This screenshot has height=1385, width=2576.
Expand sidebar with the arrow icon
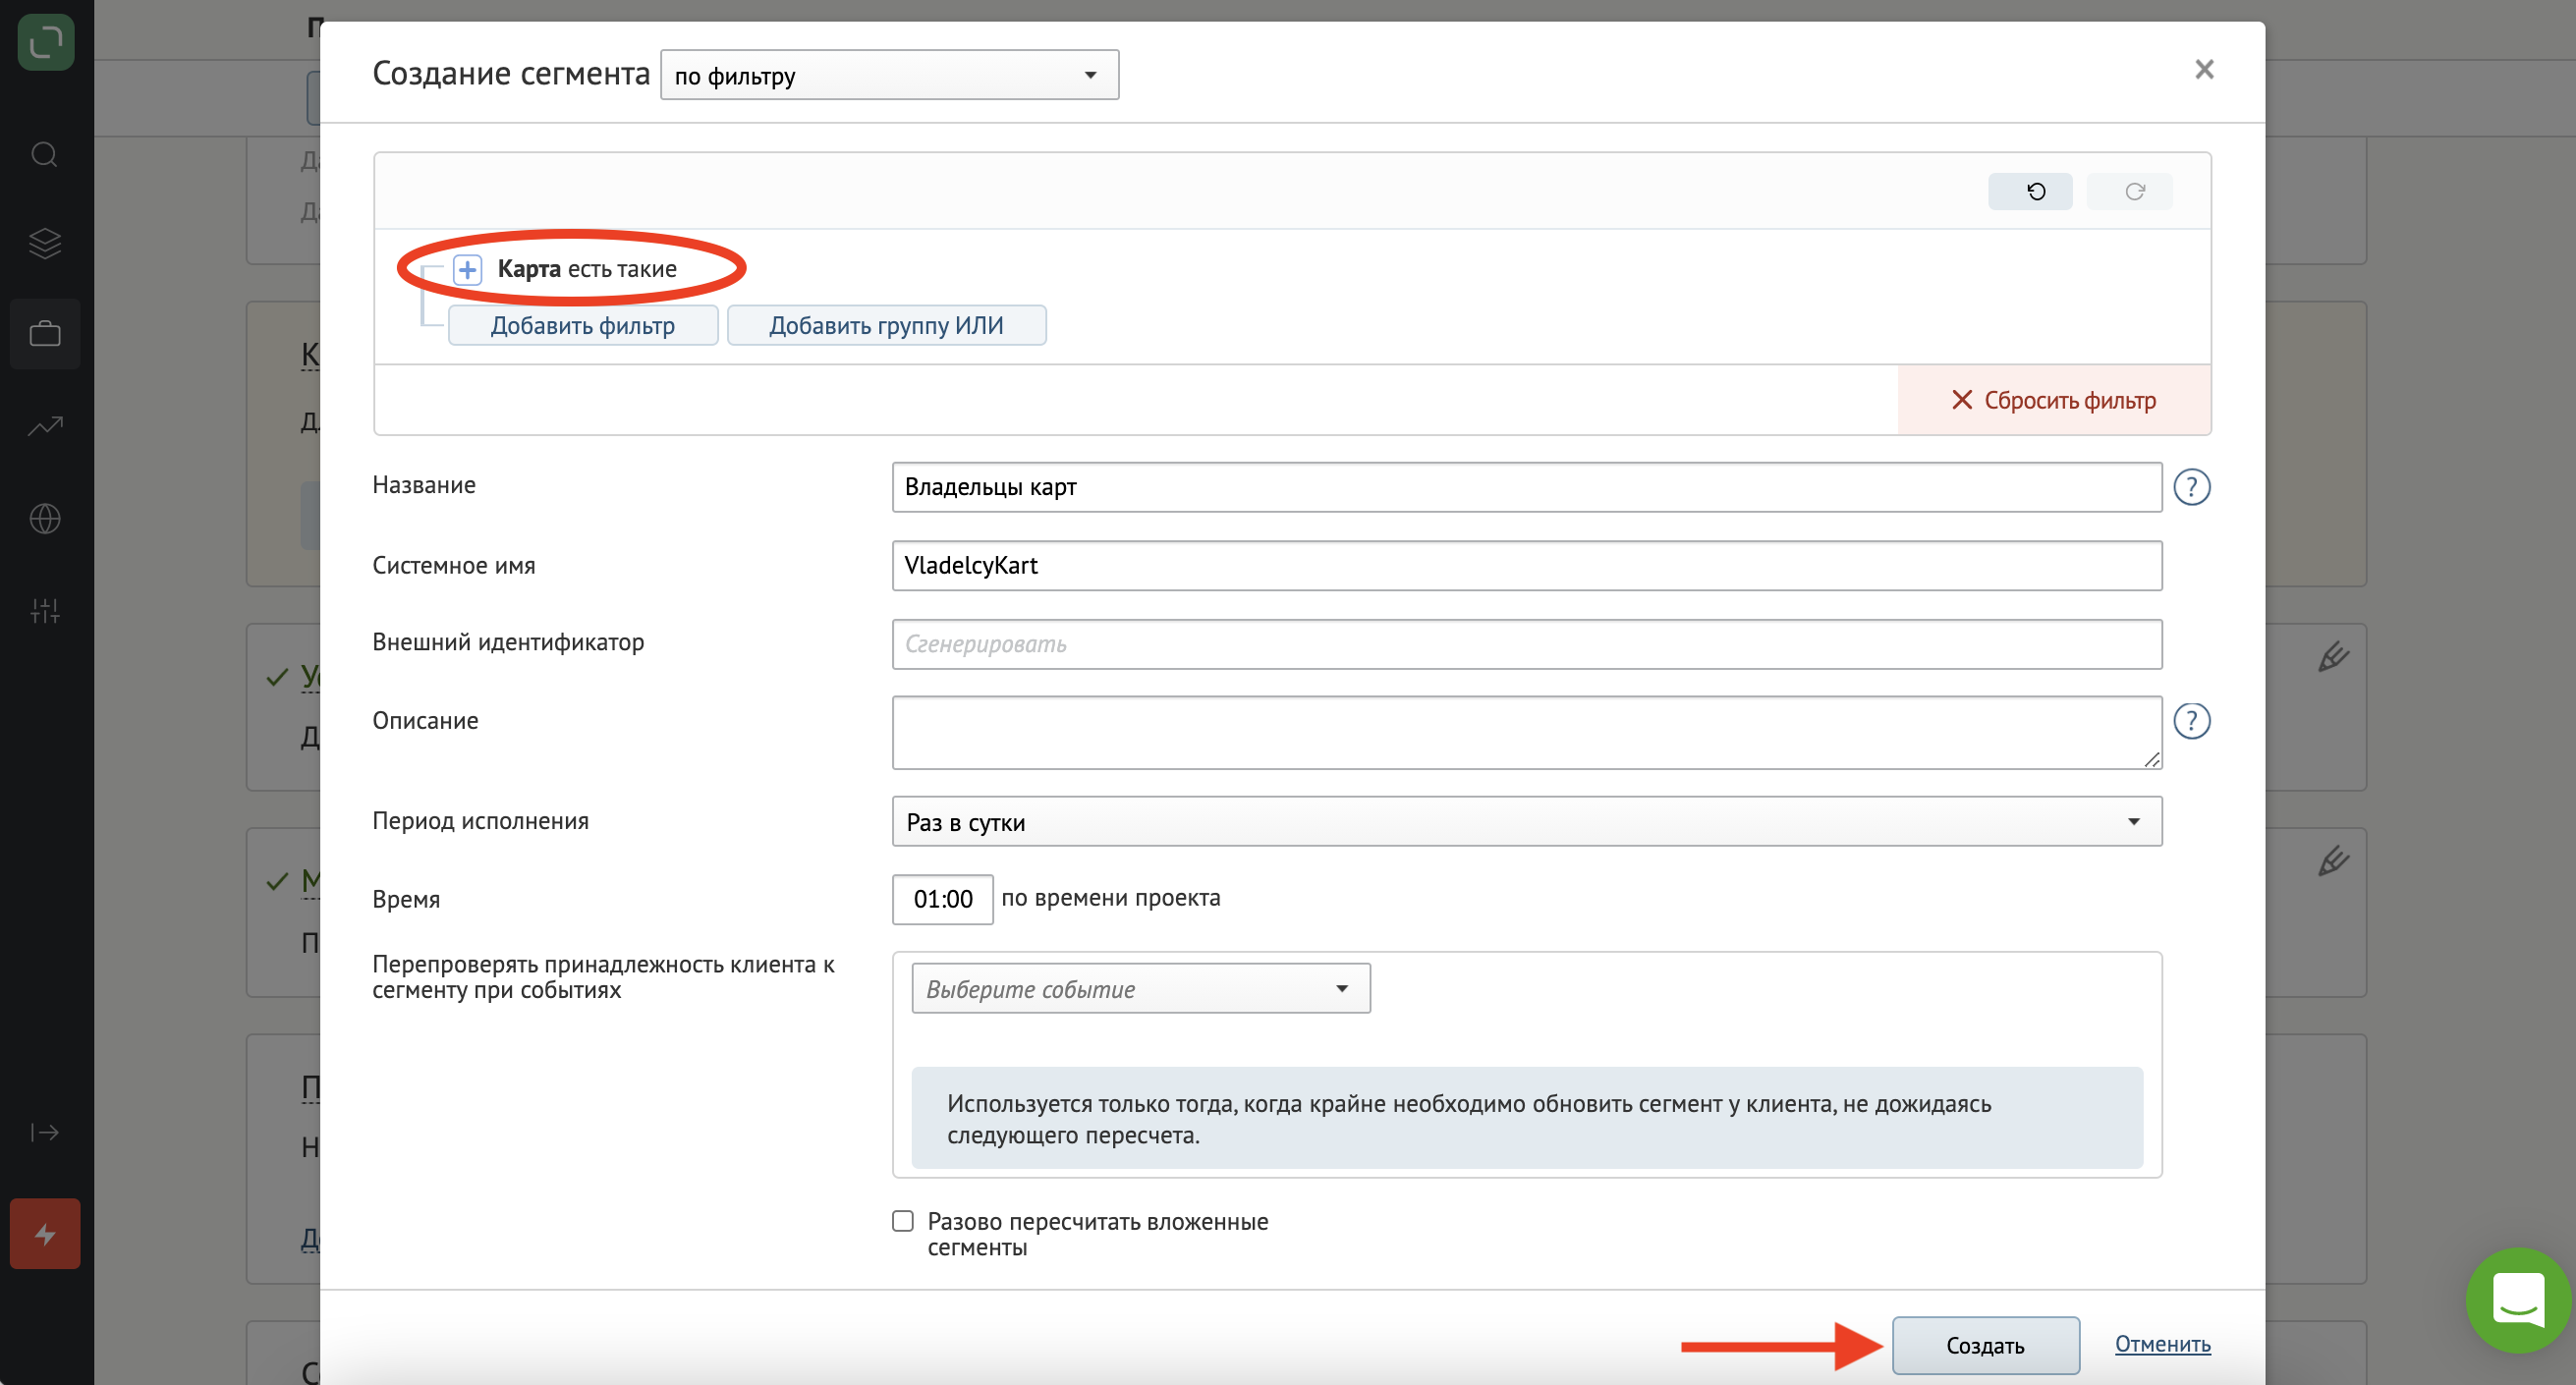pyautogui.click(x=45, y=1132)
